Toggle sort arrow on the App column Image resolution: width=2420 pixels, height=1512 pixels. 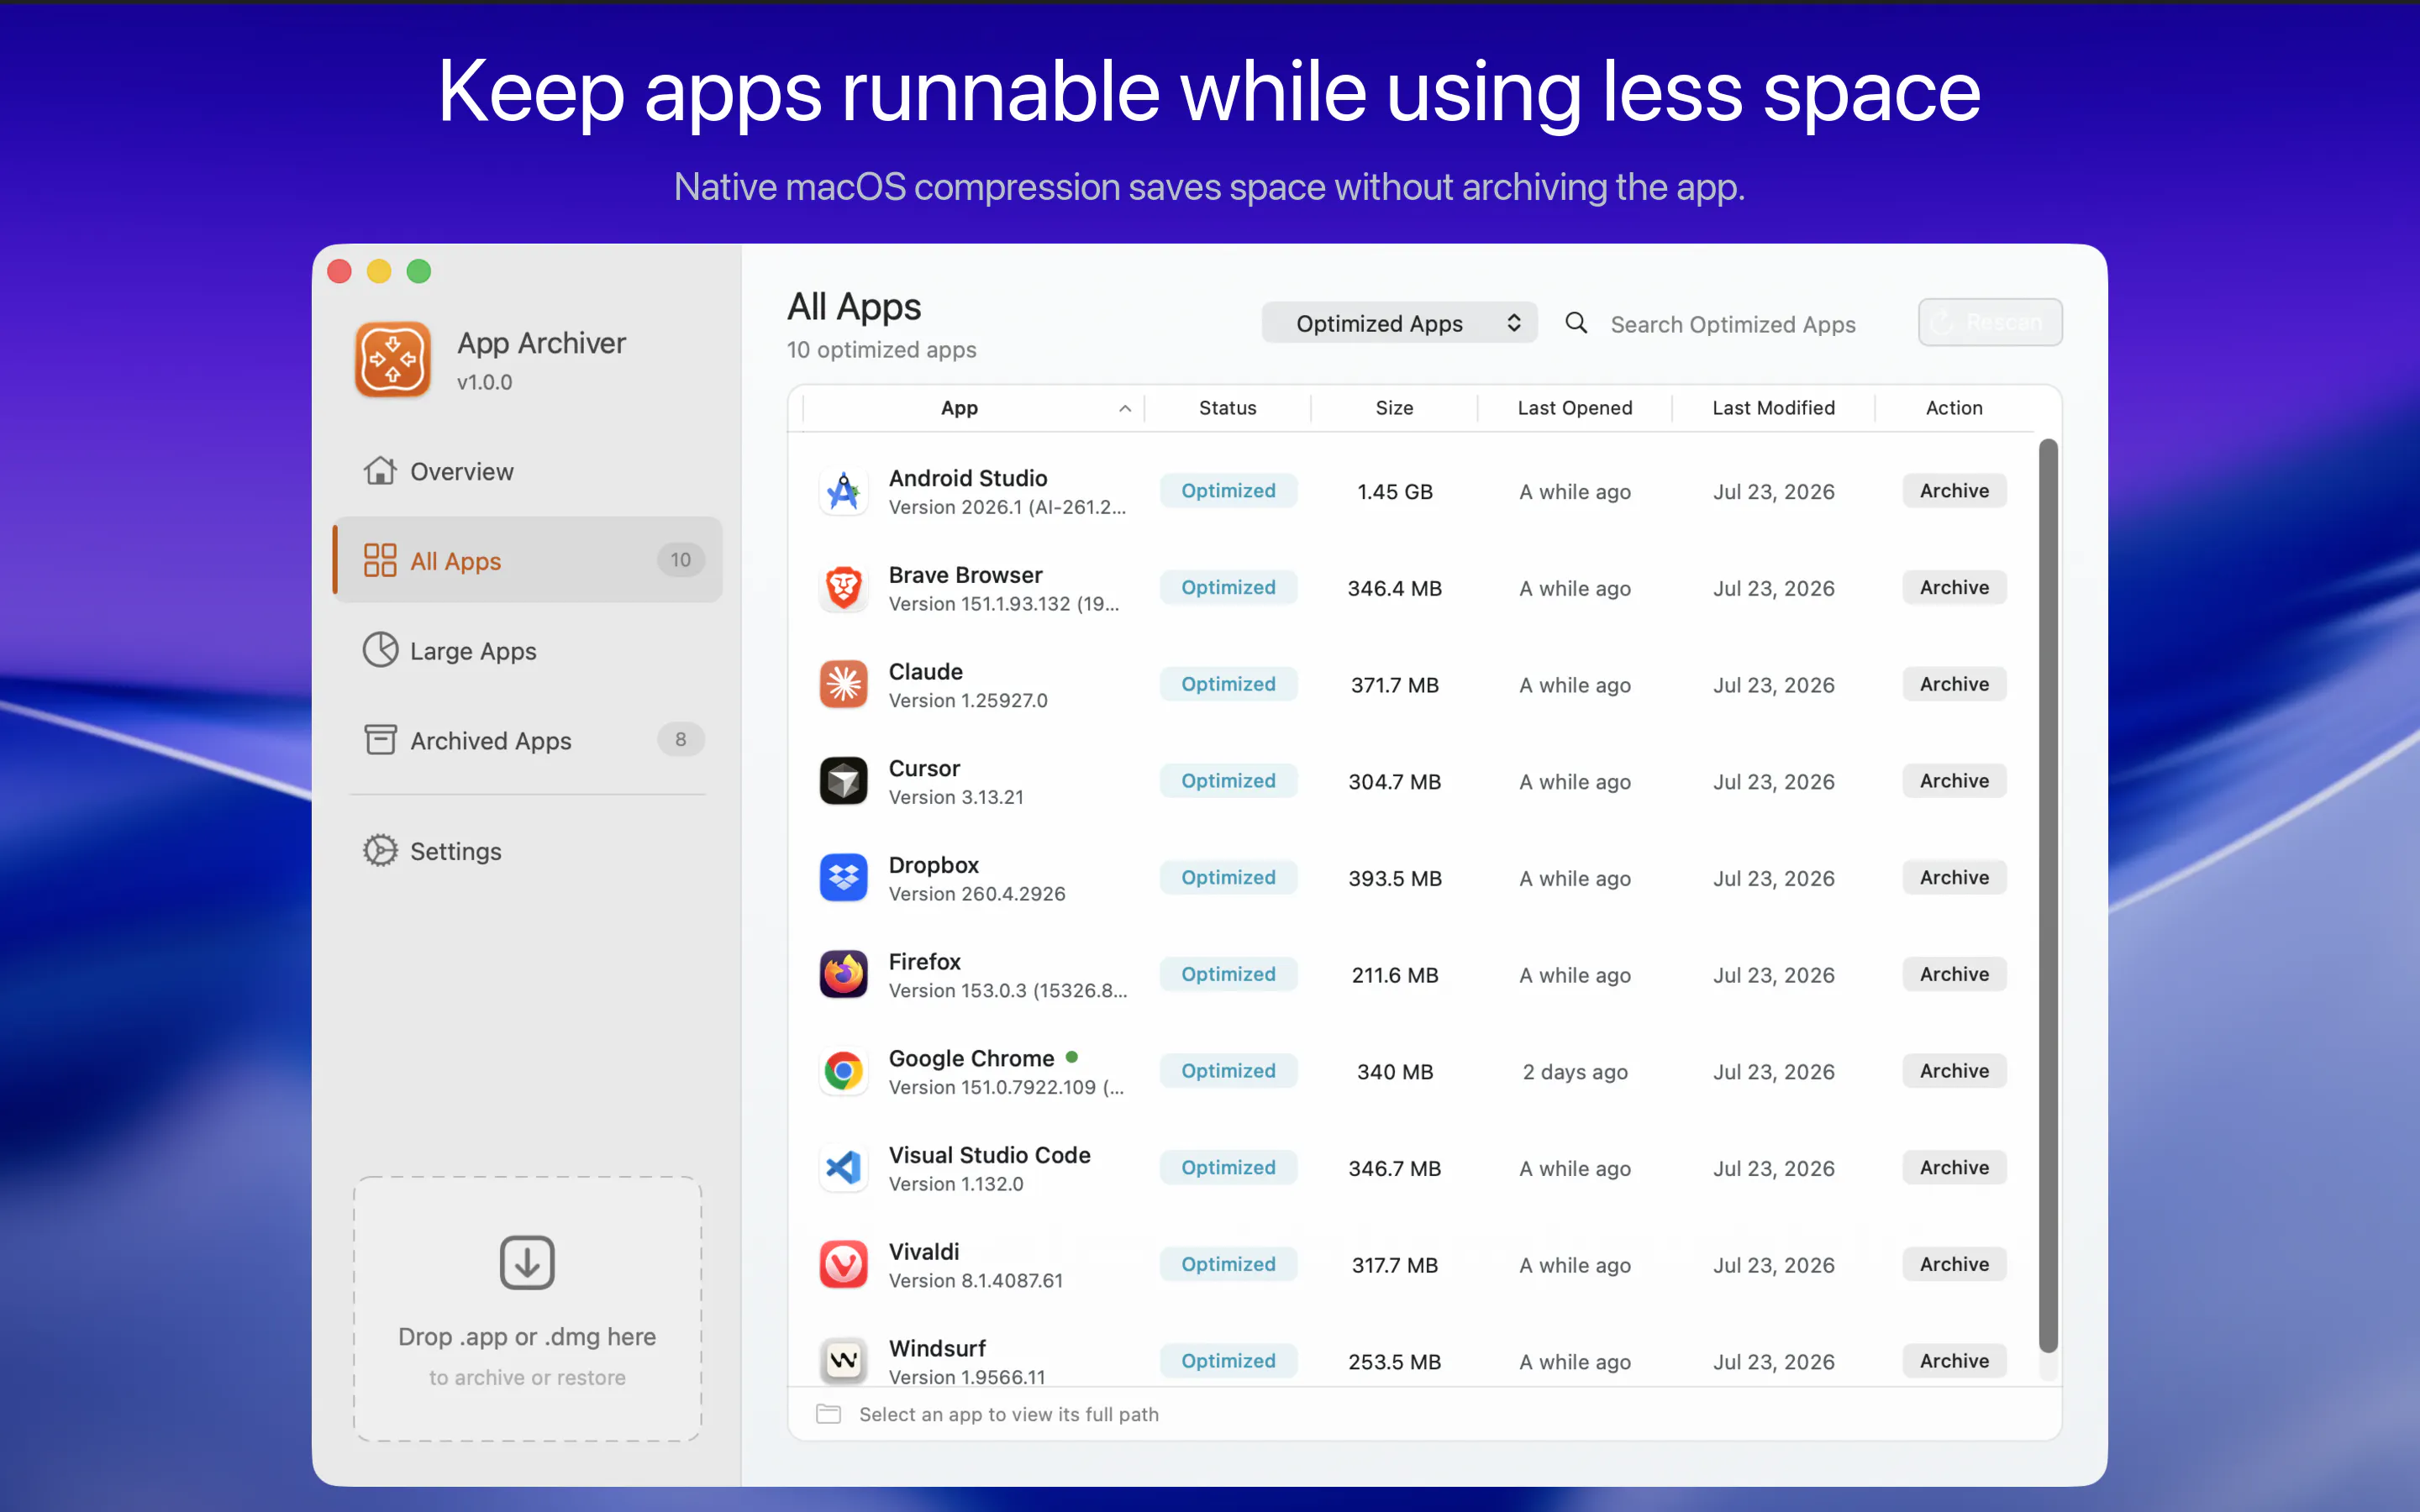pos(1125,408)
